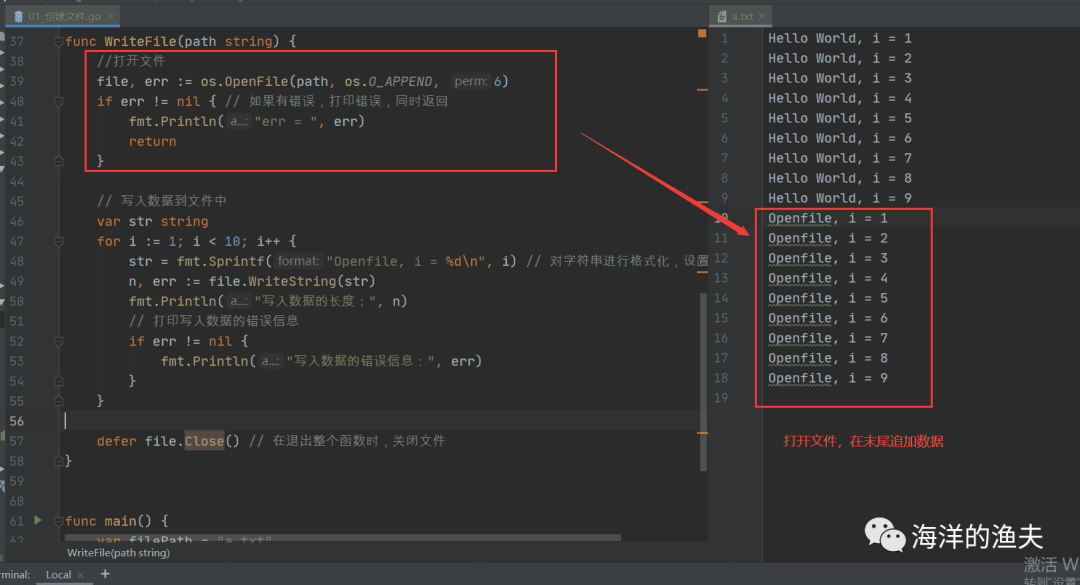Click the orange warning stripe near line 57
The width and height of the screenshot is (1080, 585).
703,433
